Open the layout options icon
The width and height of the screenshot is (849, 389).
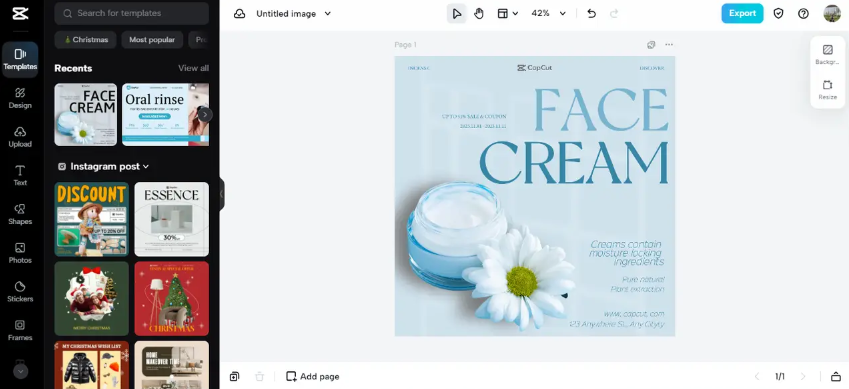coord(502,14)
